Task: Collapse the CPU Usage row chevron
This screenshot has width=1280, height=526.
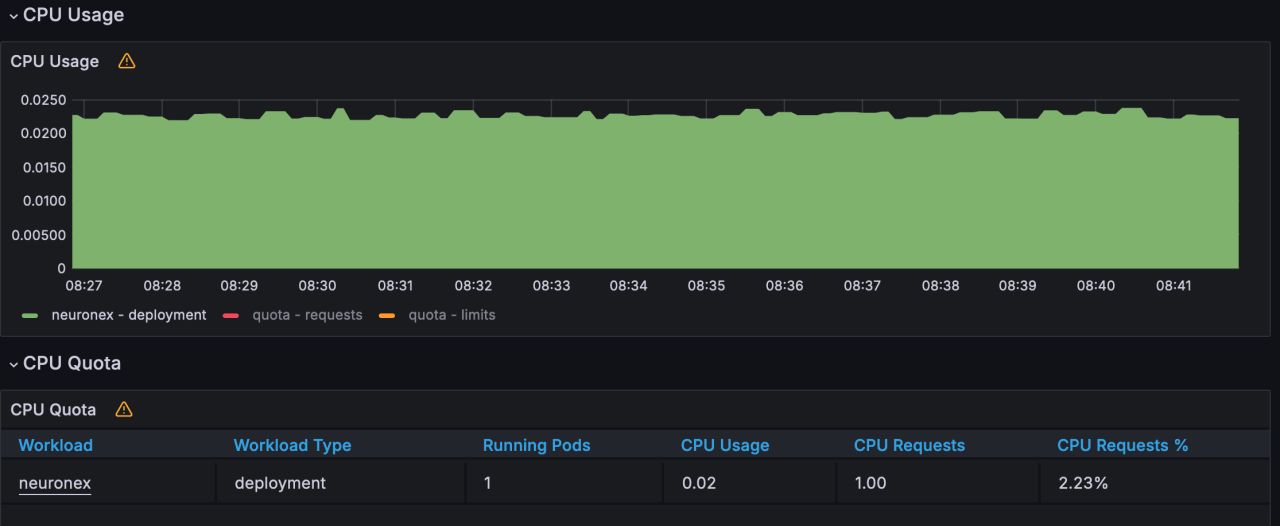Action: click(13, 16)
